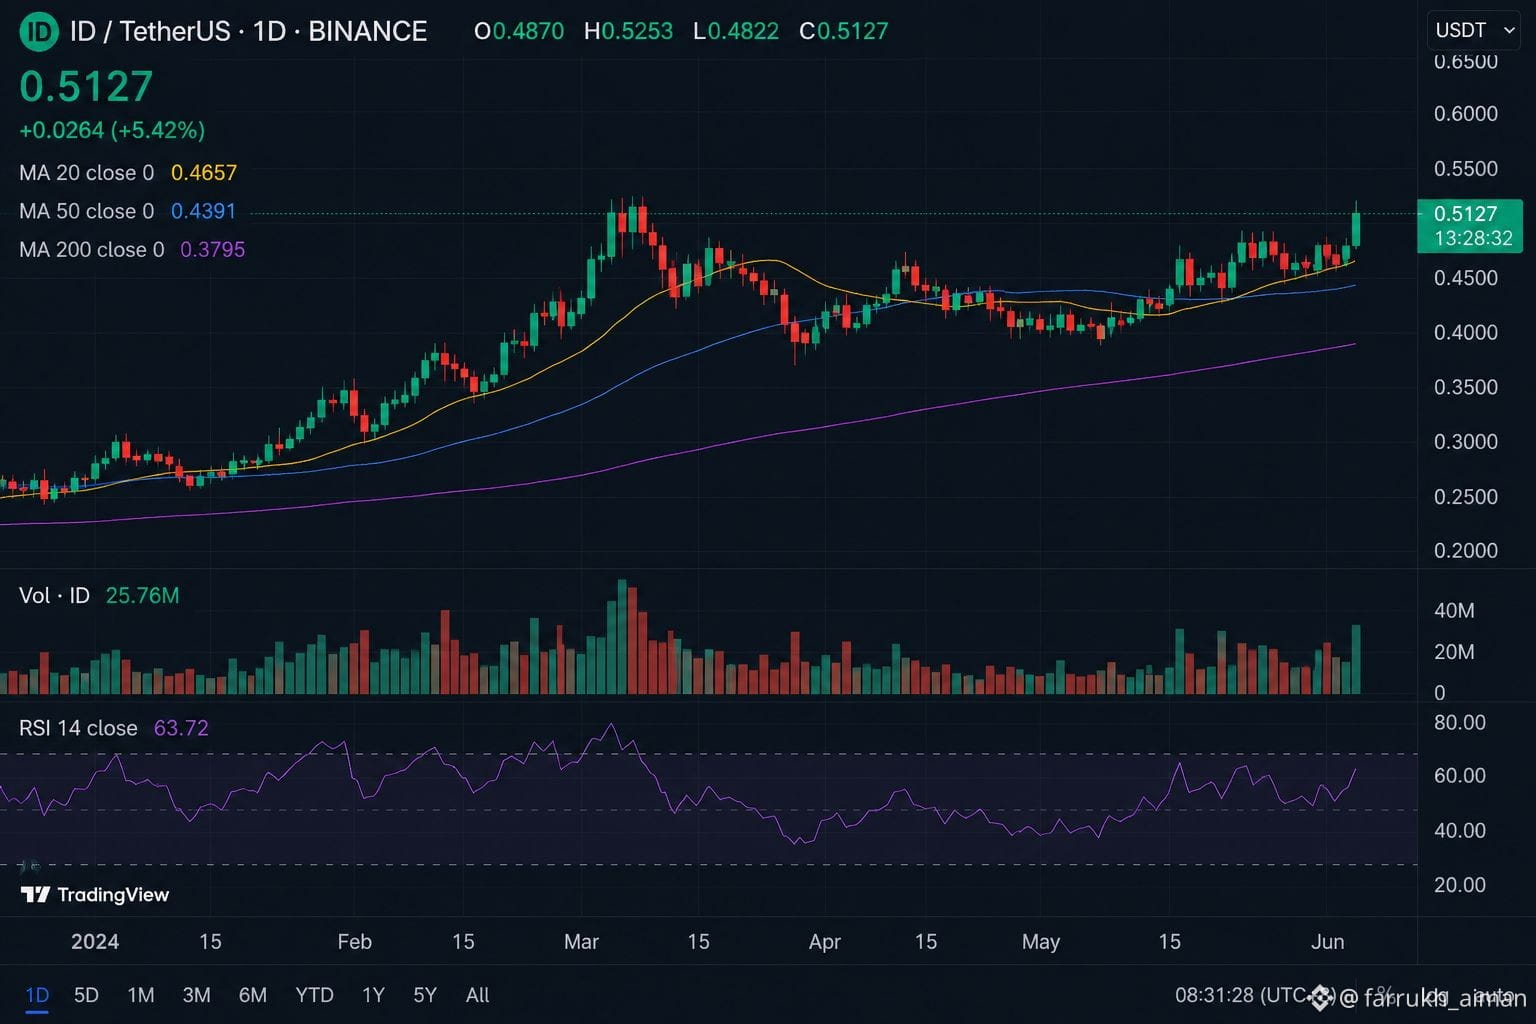Choose the 1M time range
The width and height of the screenshot is (1536, 1024).
click(x=141, y=995)
